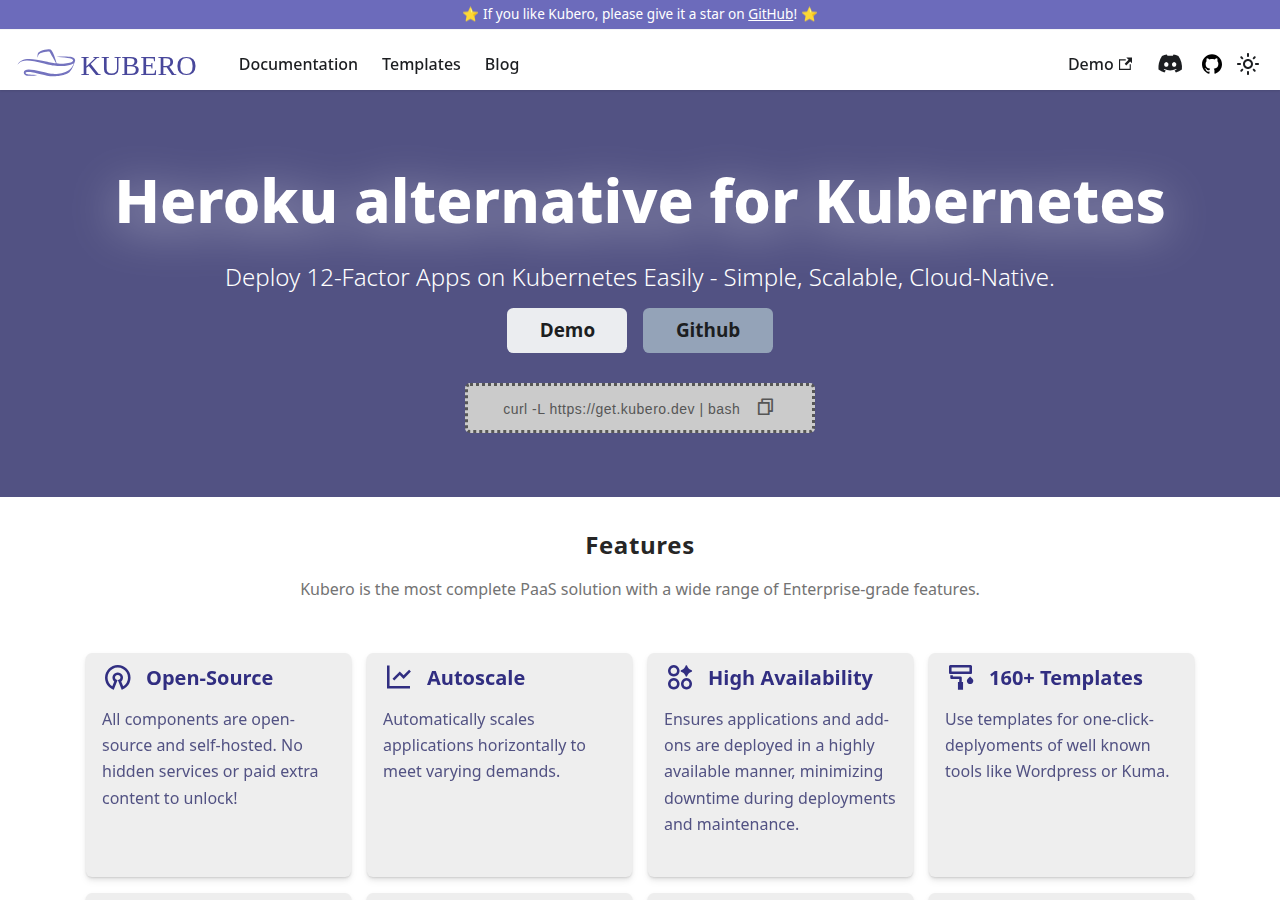Screen dimensions: 1280x900
Task: Click 'Use templates for one-click-deplyoments' description
Action: (1057, 745)
